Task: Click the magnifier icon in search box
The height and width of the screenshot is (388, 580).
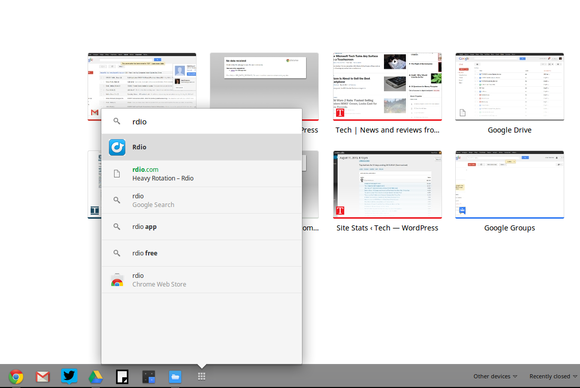Action: (117, 121)
